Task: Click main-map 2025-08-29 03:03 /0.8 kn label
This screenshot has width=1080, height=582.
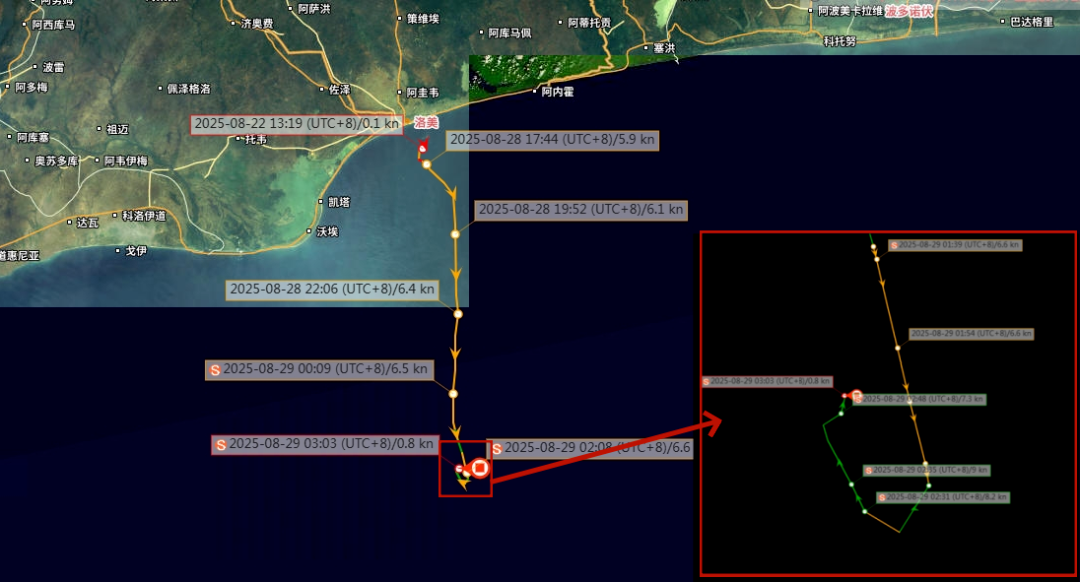Action: tap(325, 444)
